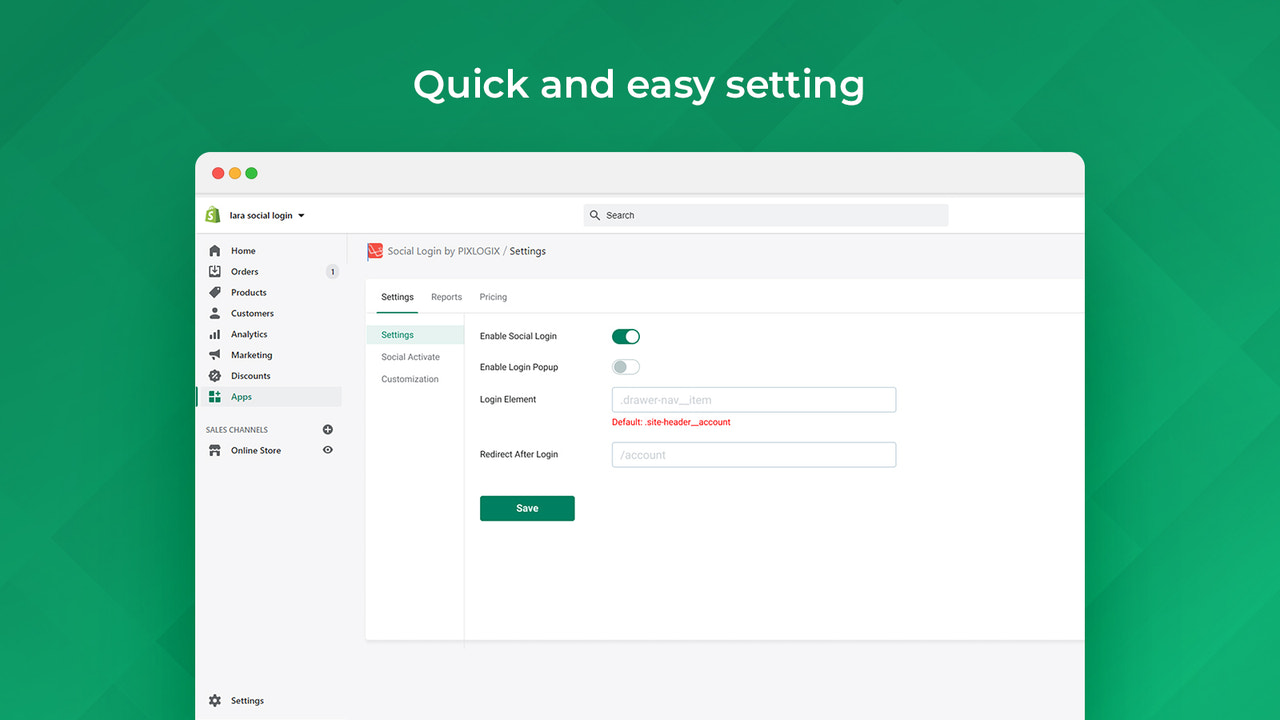
Task: Click the admin Search bar
Action: point(765,215)
